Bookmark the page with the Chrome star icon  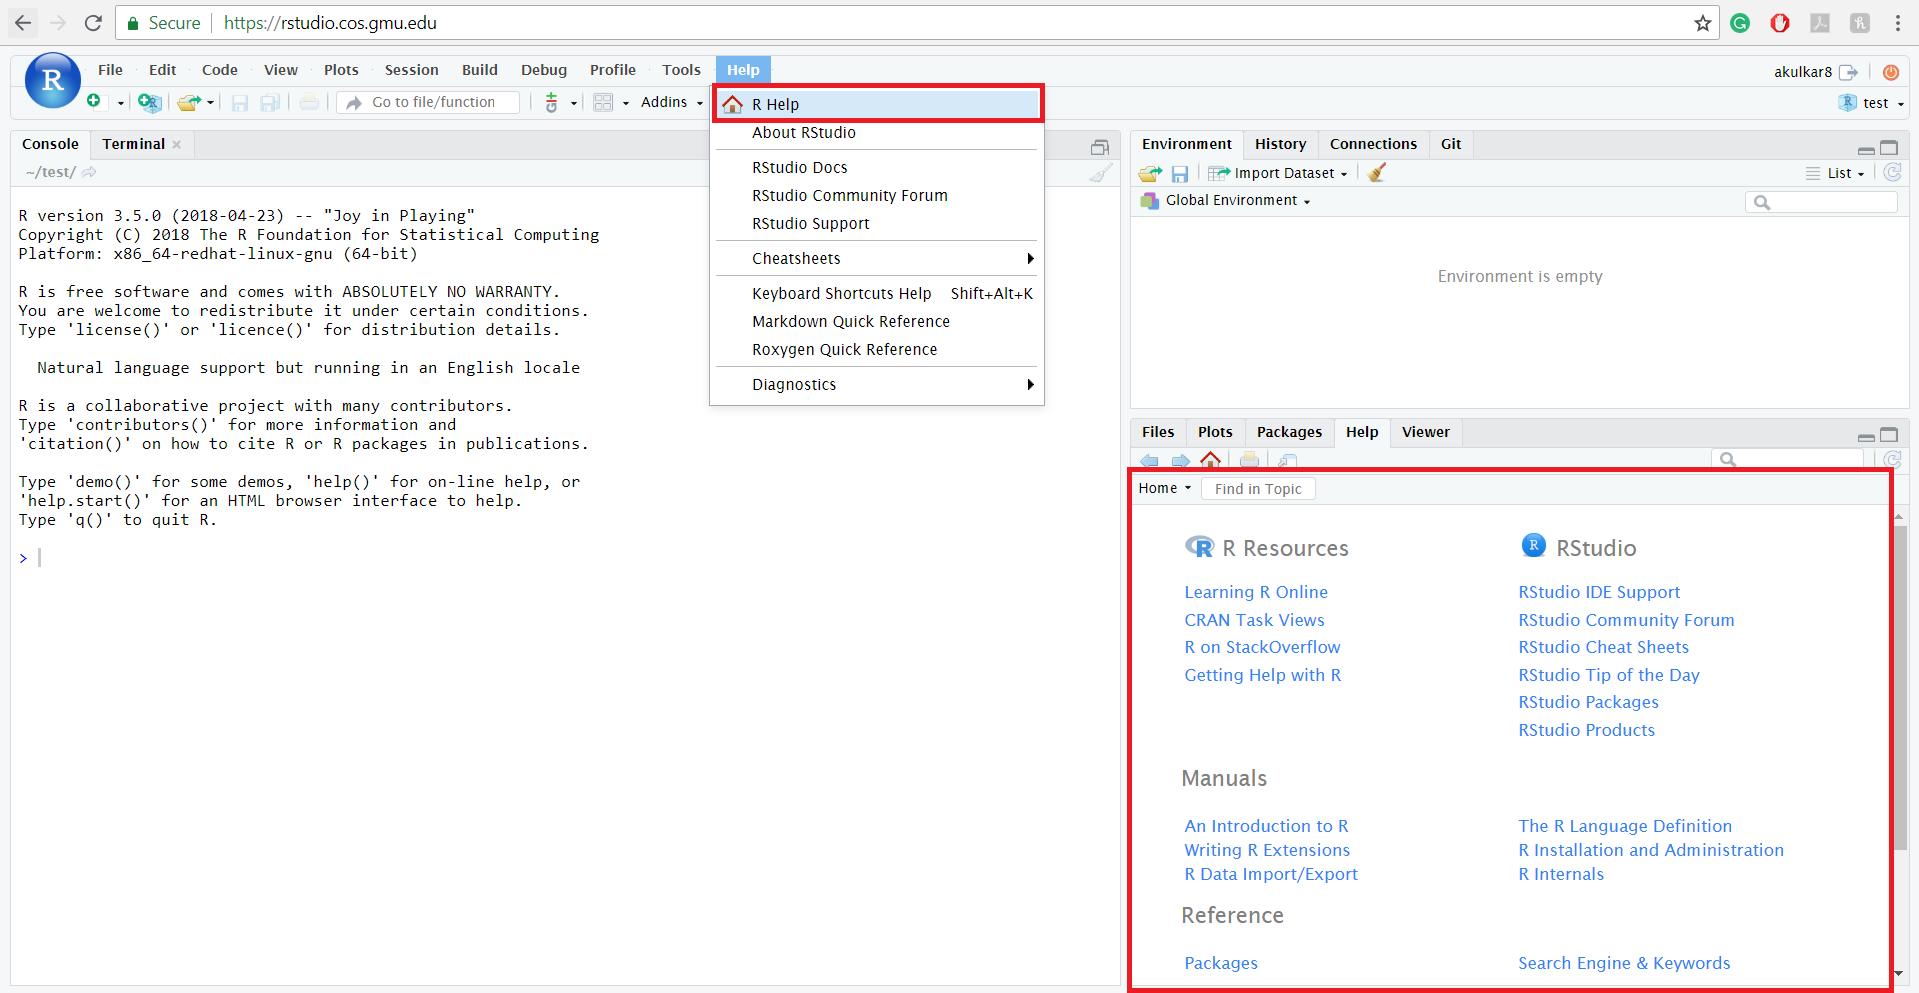[1703, 23]
